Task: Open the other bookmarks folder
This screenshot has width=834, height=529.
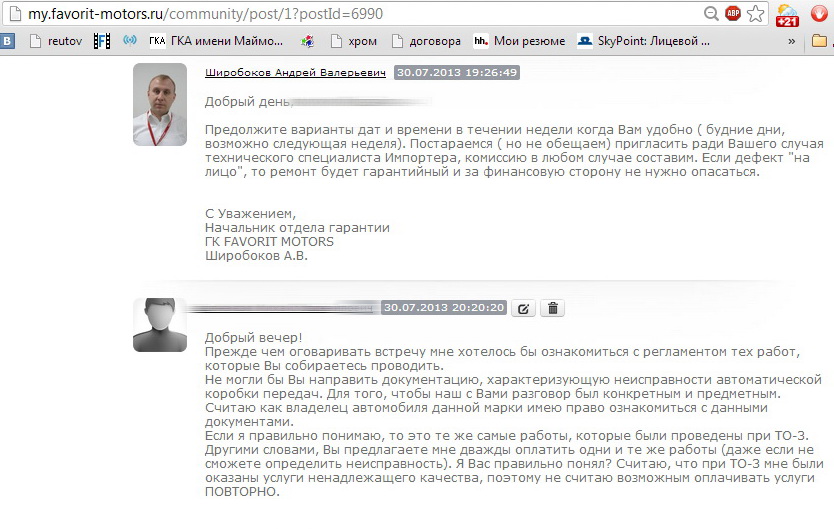Action: click(820, 40)
